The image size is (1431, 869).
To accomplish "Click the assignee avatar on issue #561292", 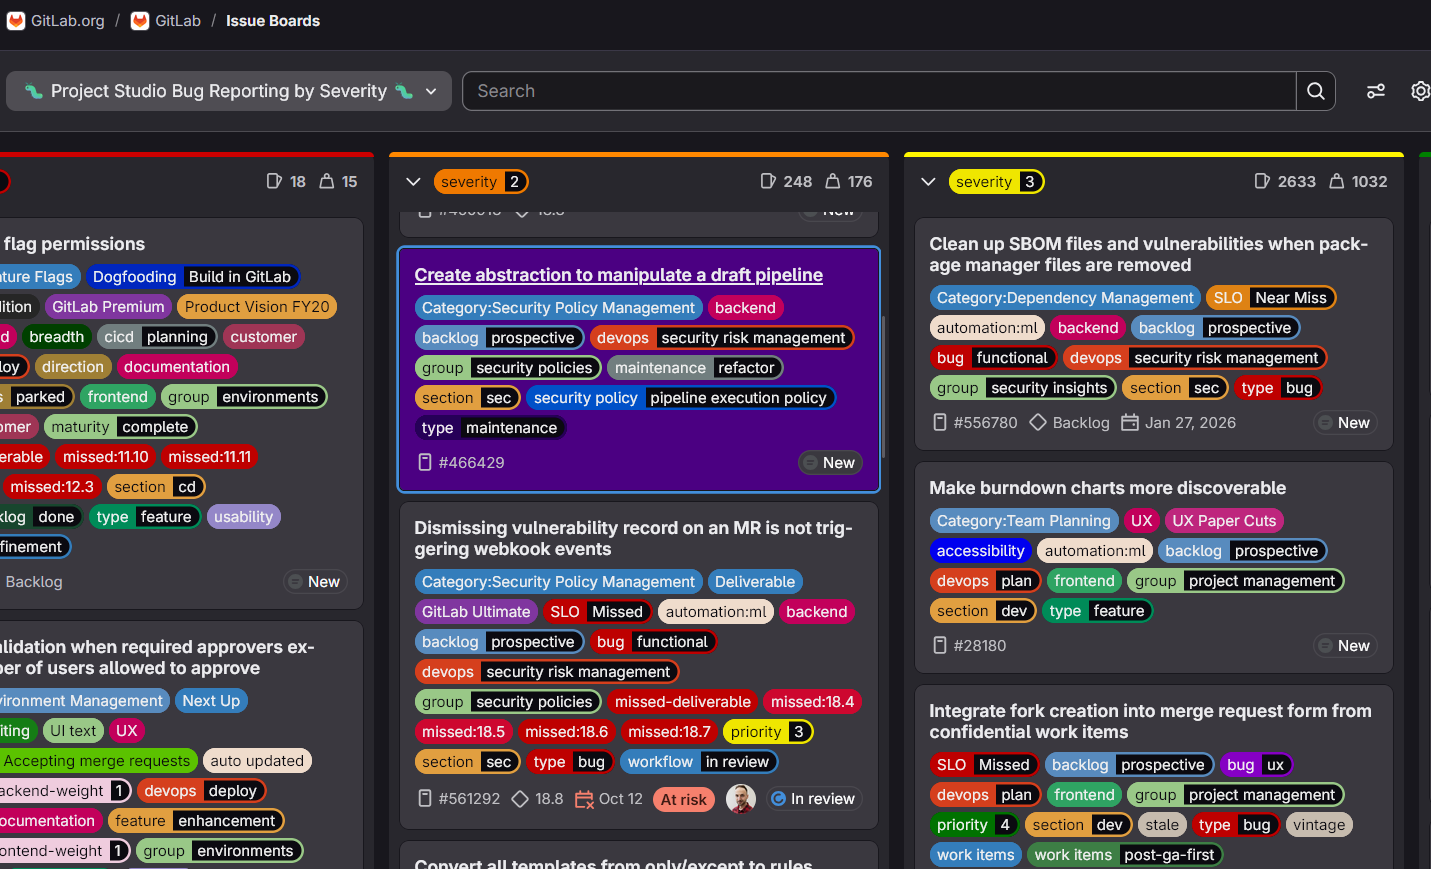I will (741, 798).
